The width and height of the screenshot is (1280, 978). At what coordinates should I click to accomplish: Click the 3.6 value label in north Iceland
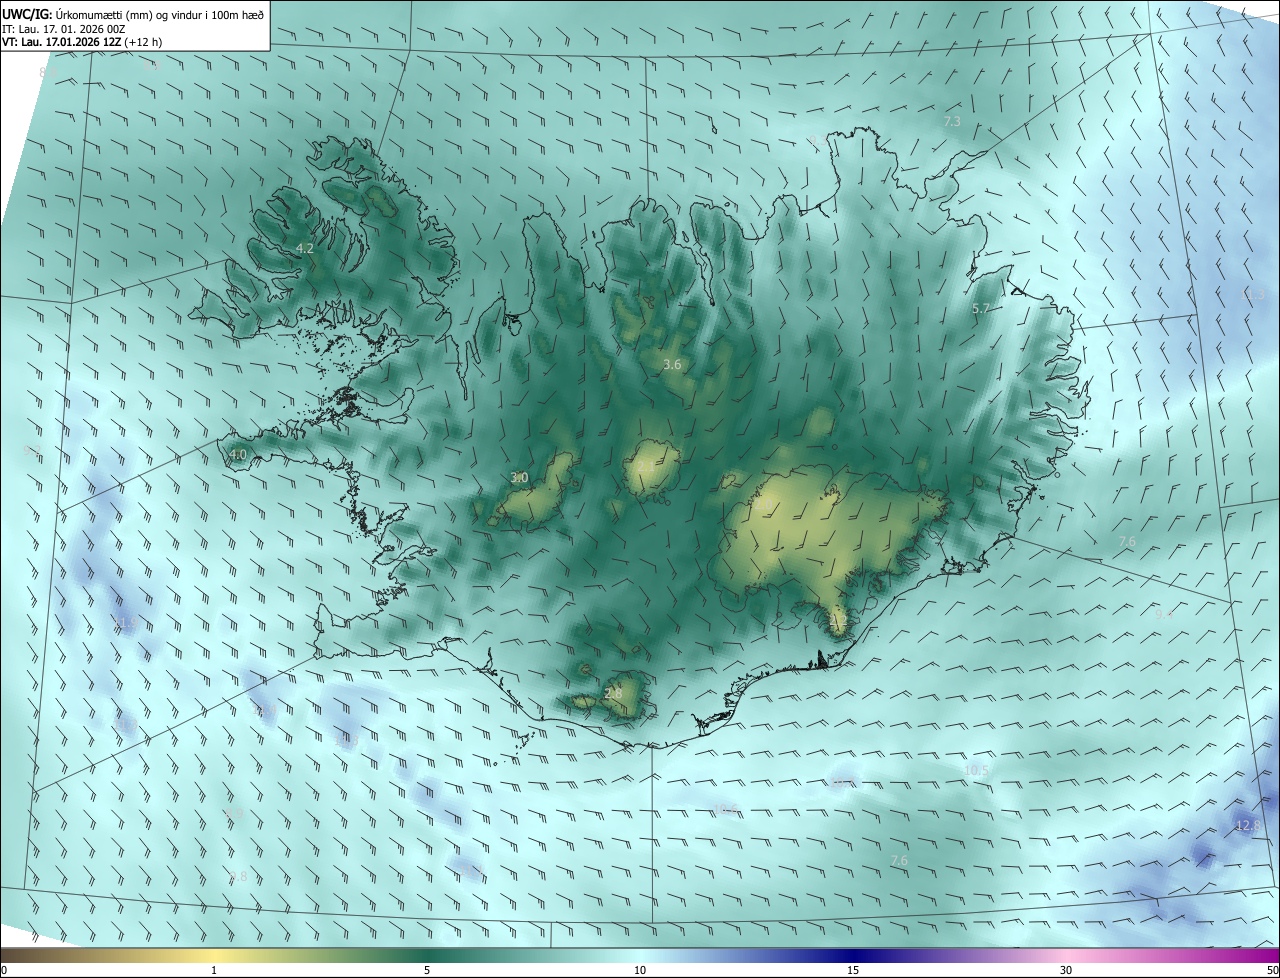[x=672, y=365]
